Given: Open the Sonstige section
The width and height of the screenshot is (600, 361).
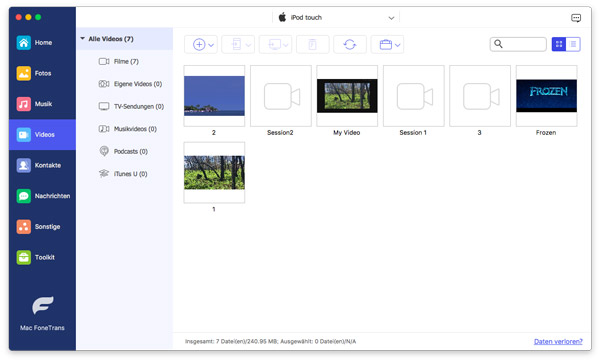Looking at the screenshot, I should point(42,226).
